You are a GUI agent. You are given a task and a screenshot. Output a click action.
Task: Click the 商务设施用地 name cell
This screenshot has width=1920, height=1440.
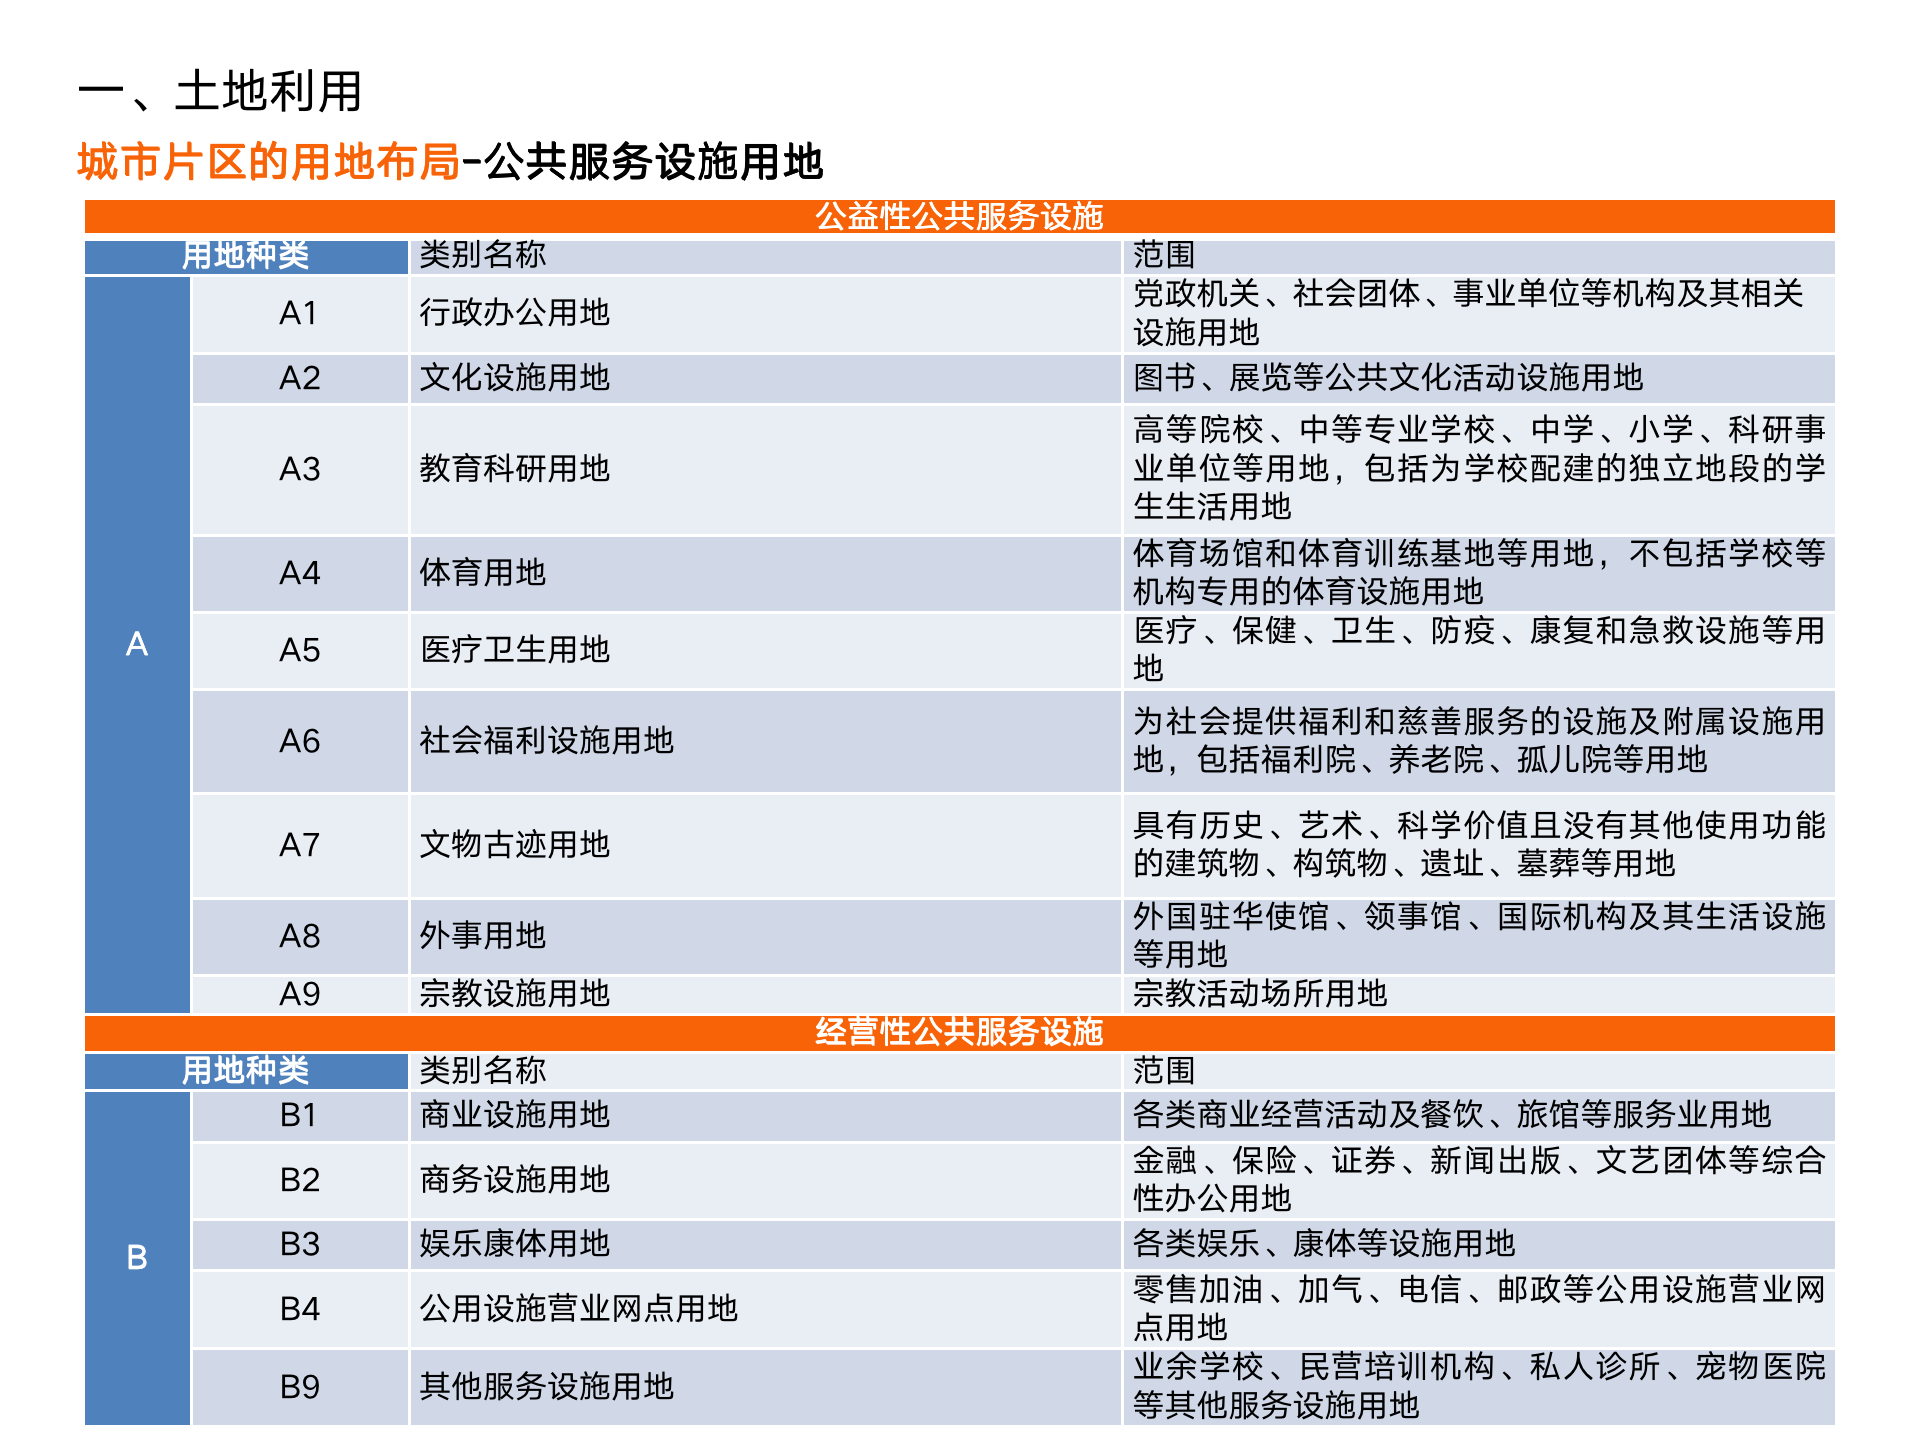[514, 1180]
